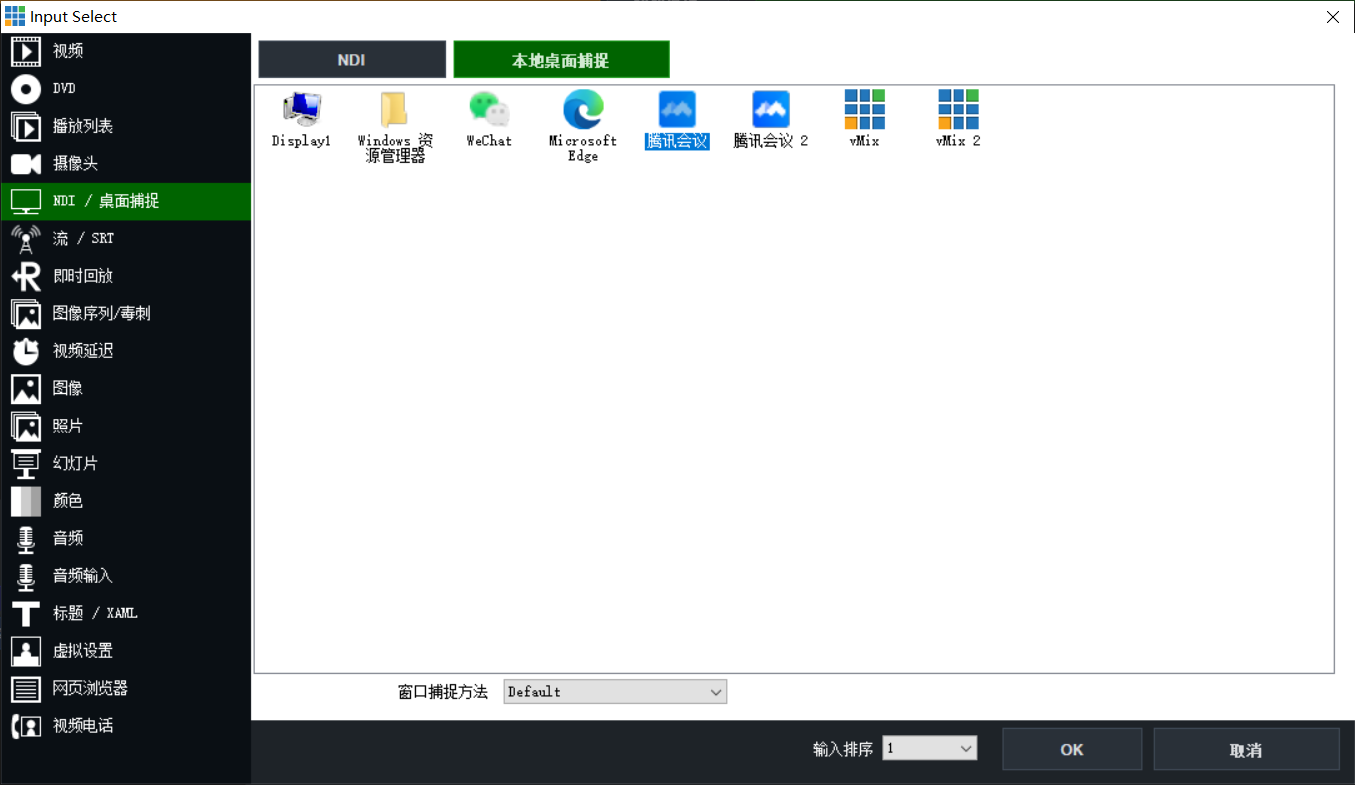Open the DVD input category
Viewport: 1355px width, 785px height.
[64, 89]
